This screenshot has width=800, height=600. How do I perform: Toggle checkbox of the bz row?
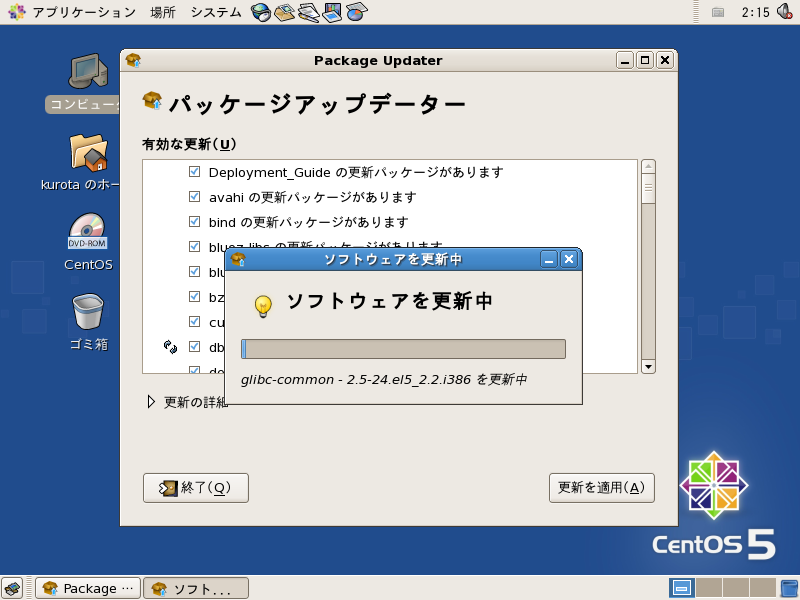pos(194,296)
